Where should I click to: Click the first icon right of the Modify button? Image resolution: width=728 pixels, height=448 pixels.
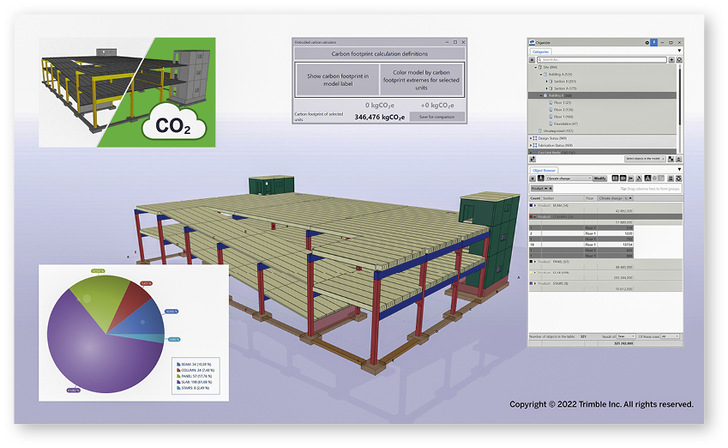614,177
